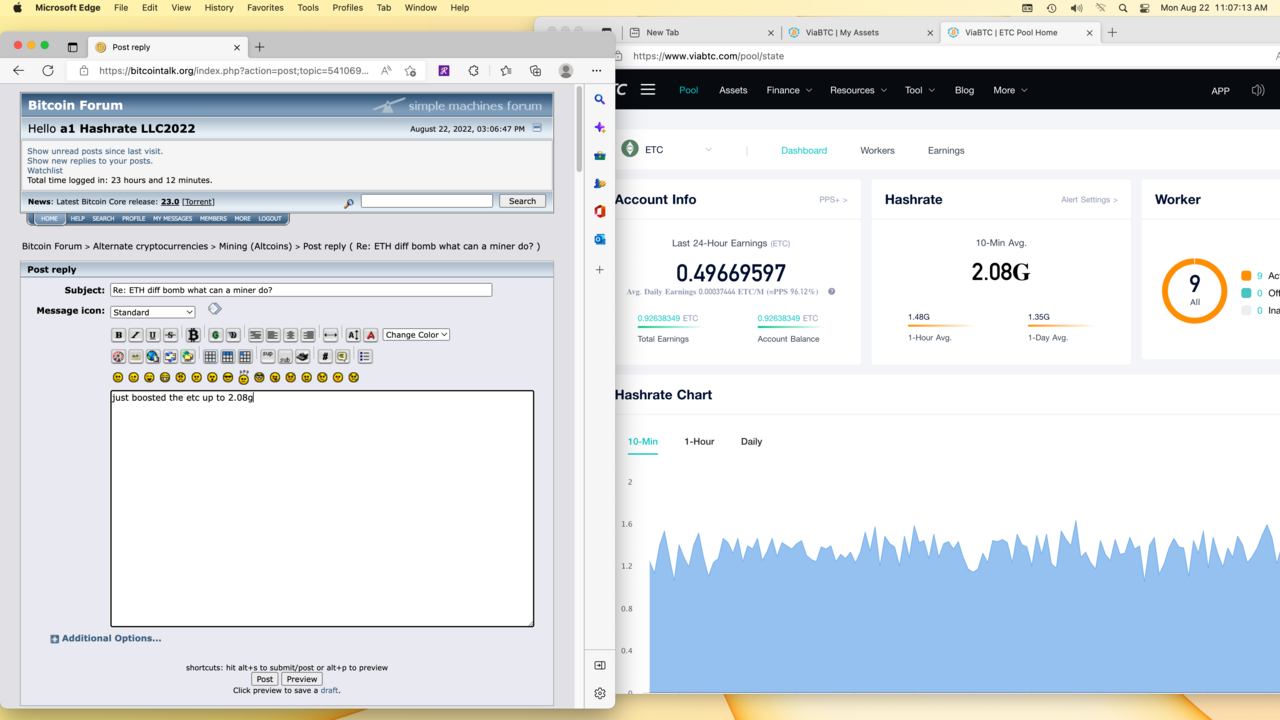Screen dimensions: 1280x720
Task: Open Edge sidebar search icon
Action: pyautogui.click(x=600, y=100)
